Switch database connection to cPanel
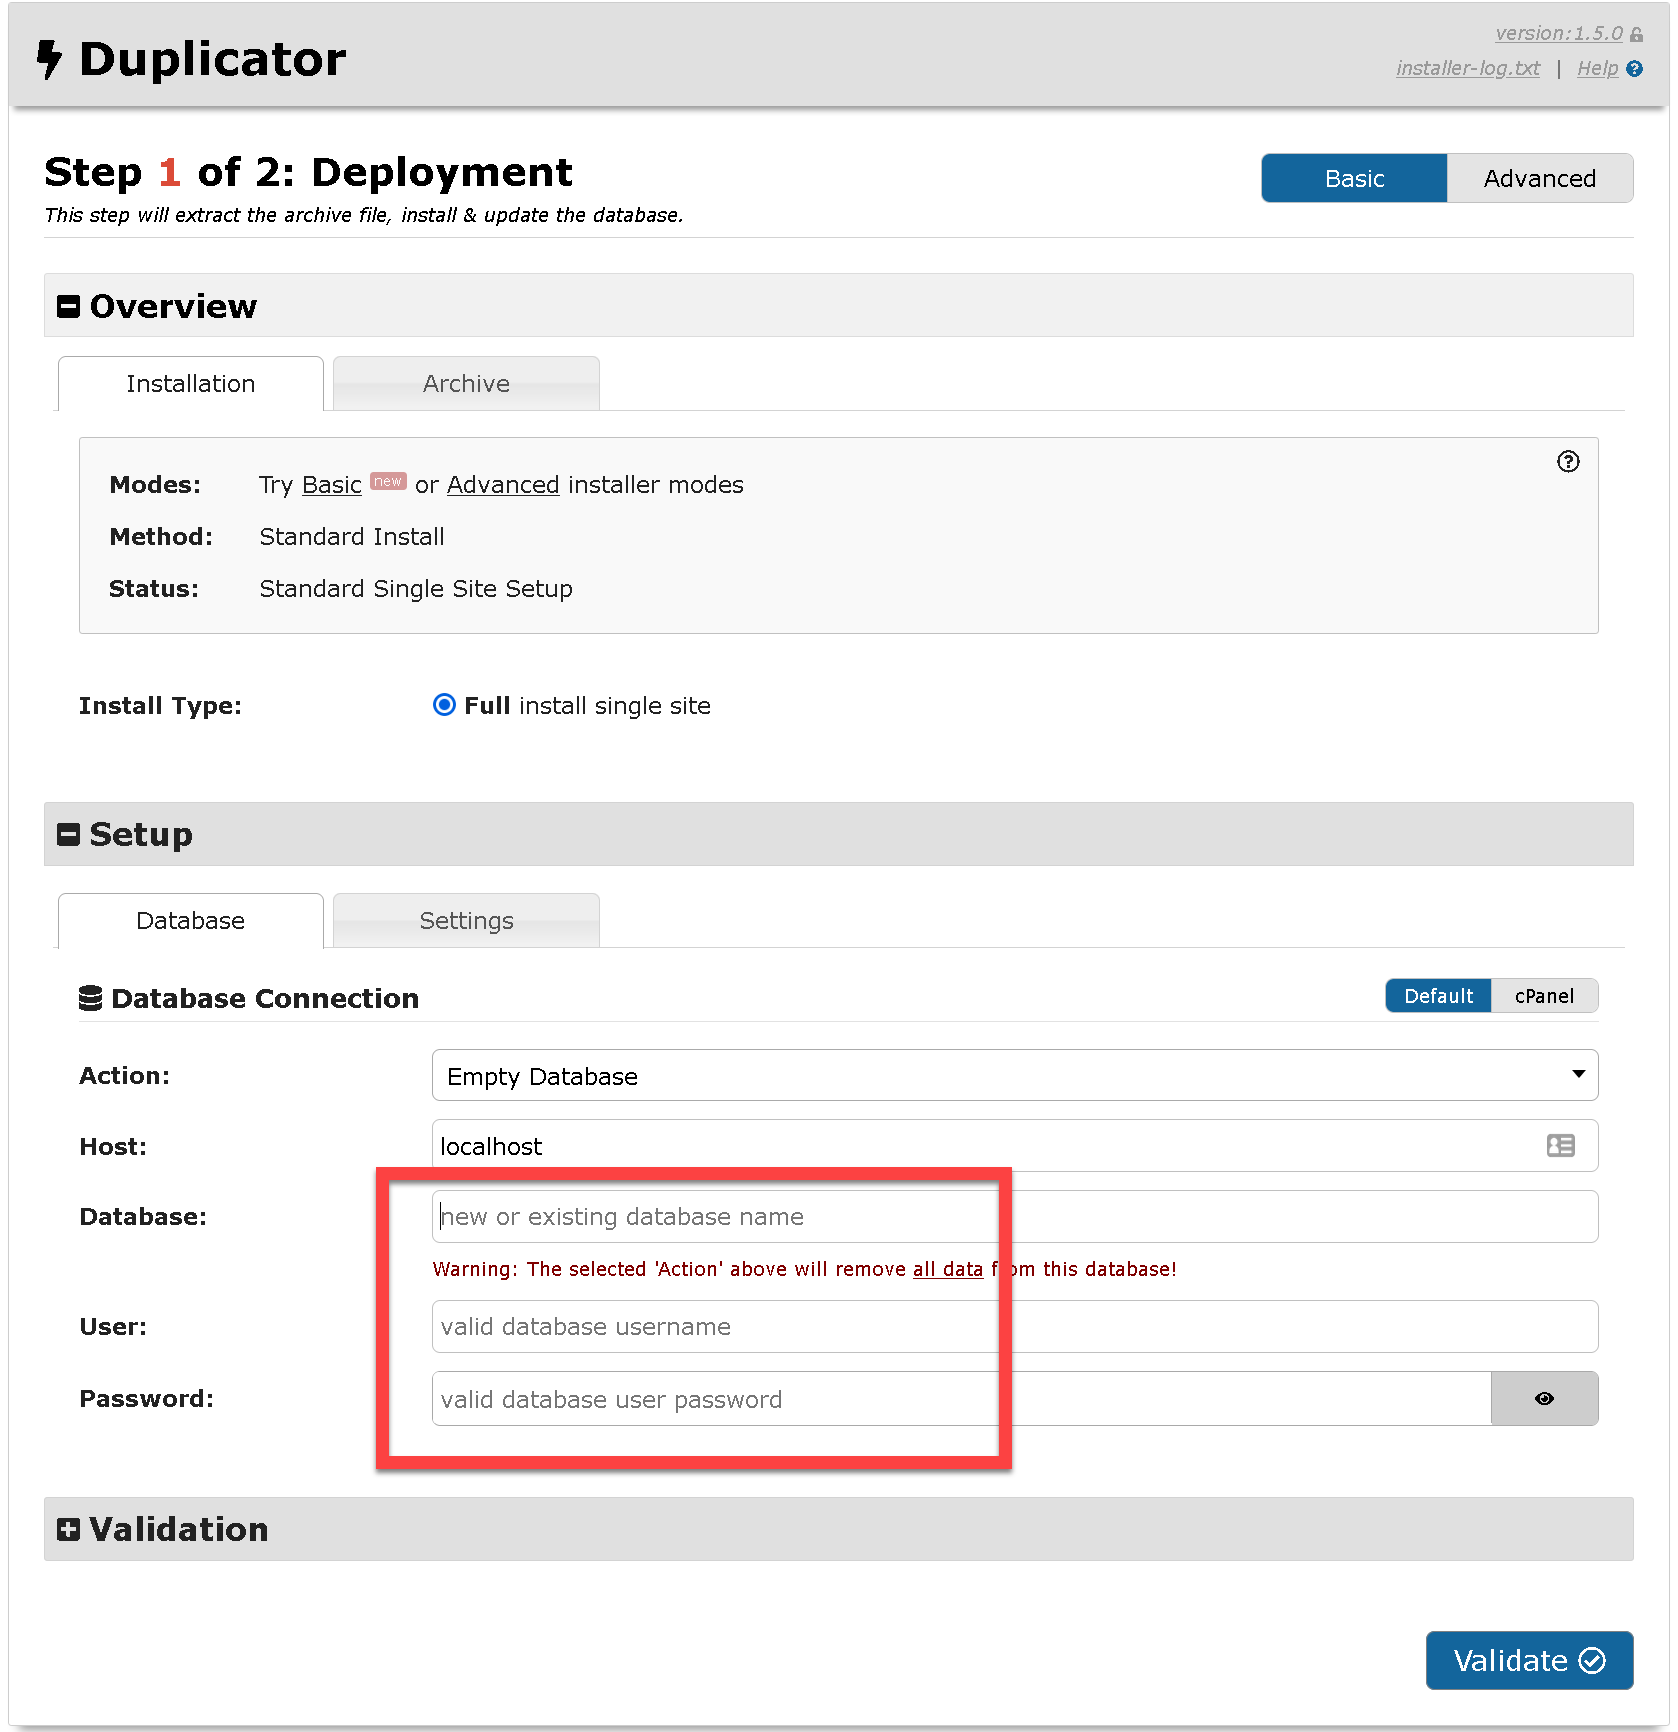 pyautogui.click(x=1543, y=996)
